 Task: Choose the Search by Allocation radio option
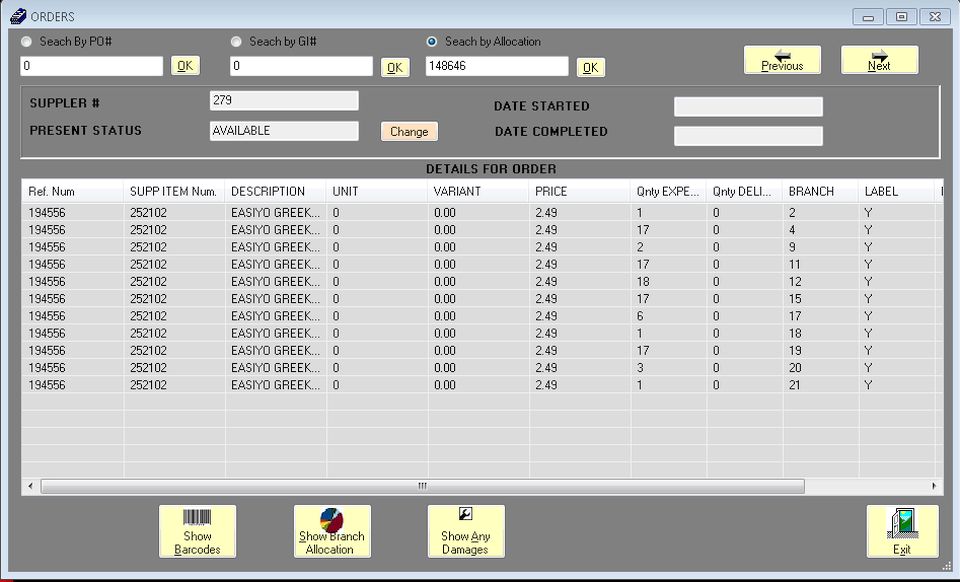(432, 42)
